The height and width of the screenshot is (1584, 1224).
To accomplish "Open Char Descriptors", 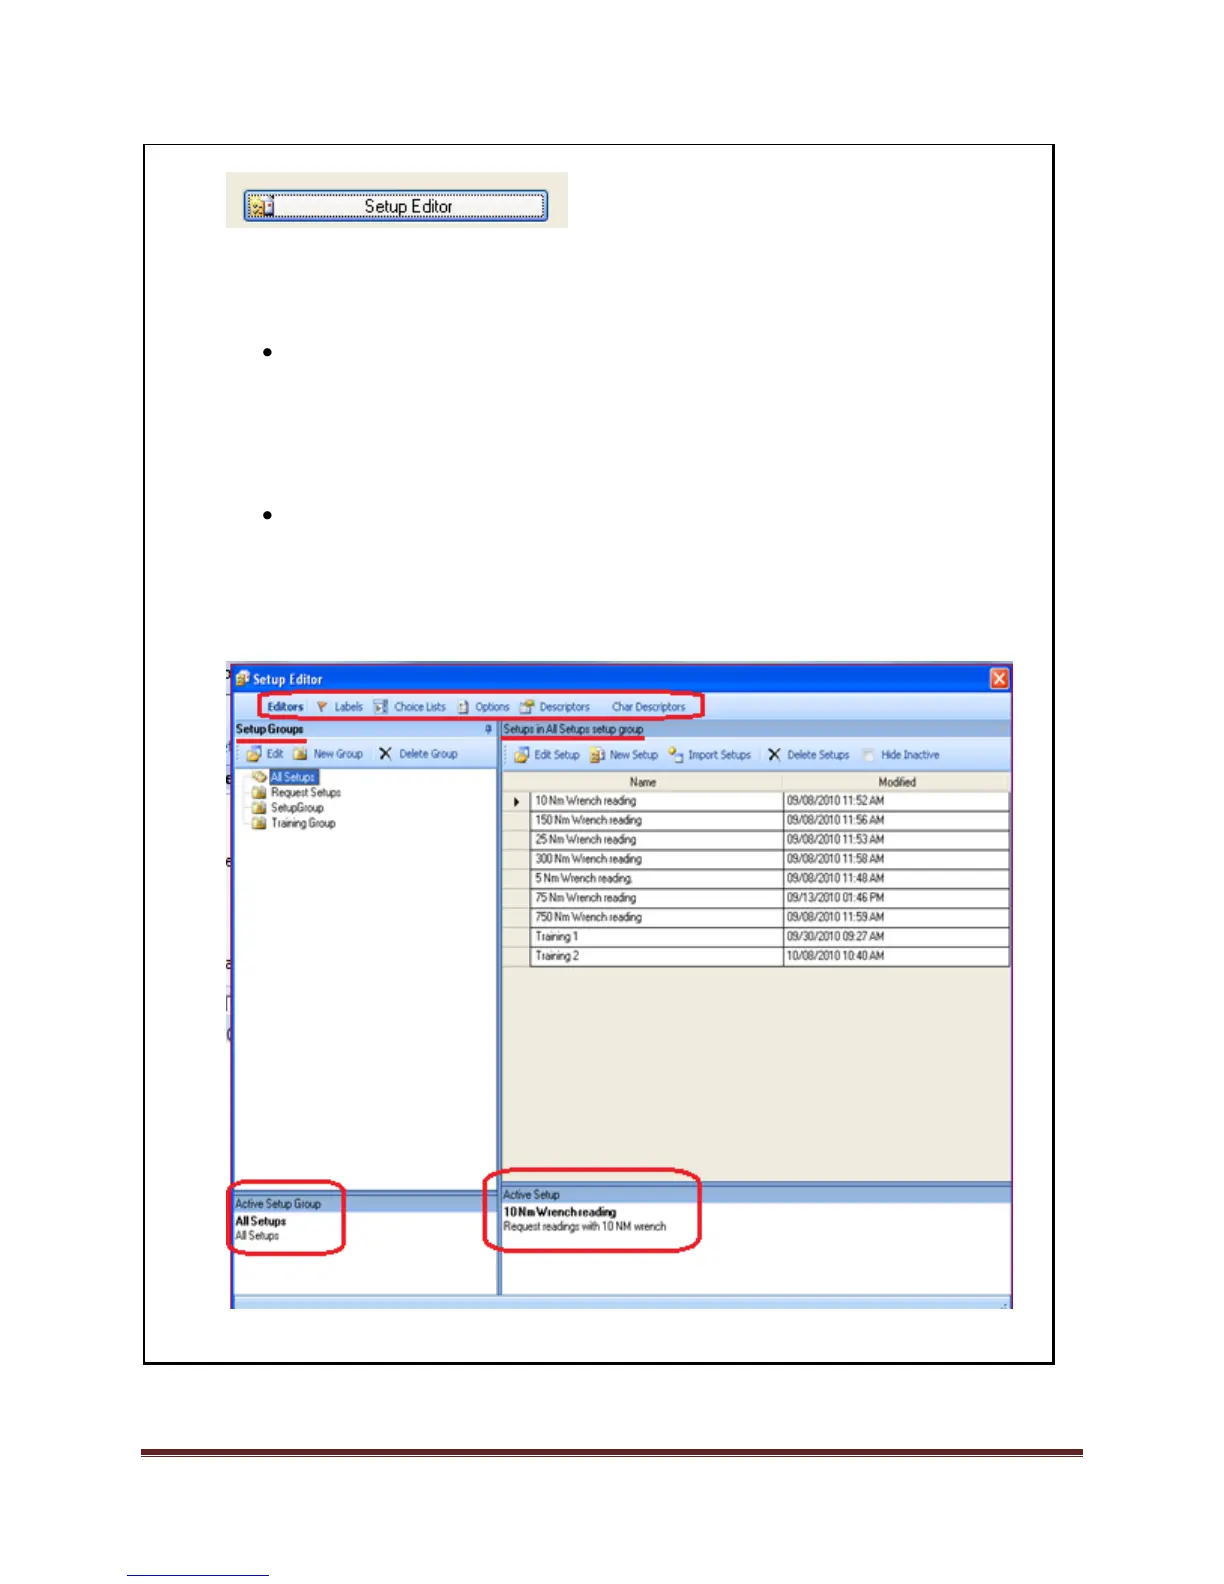I will pos(648,707).
